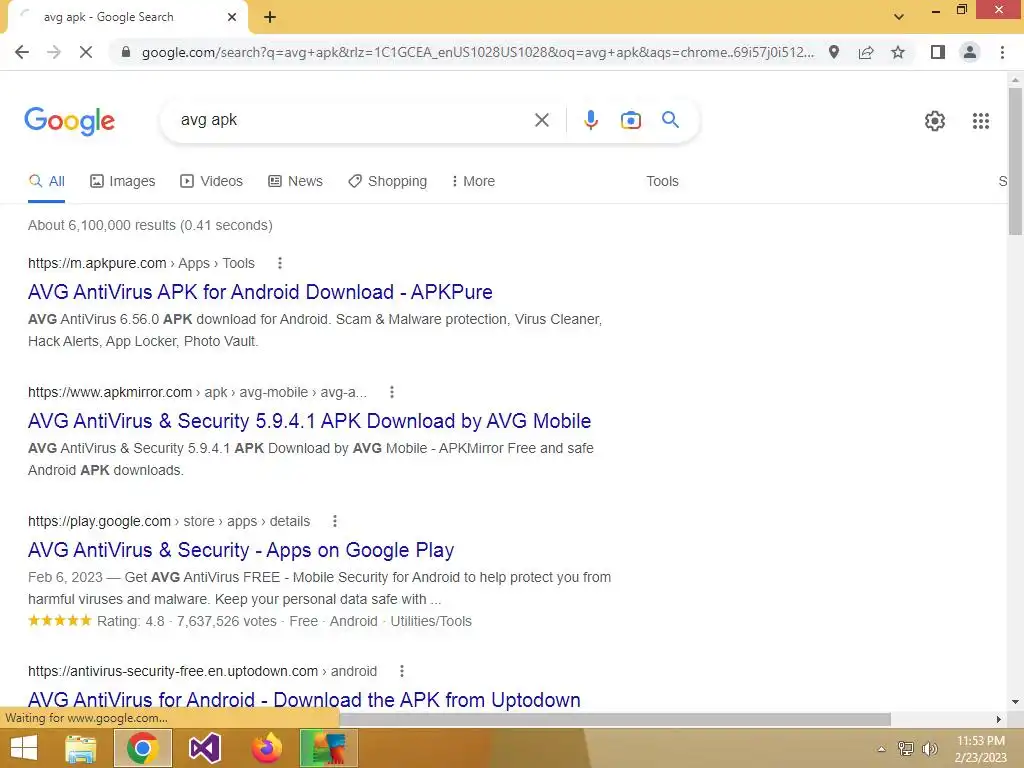Click the location pin icon in address bar
Screen dimensions: 1024x768
click(834, 52)
